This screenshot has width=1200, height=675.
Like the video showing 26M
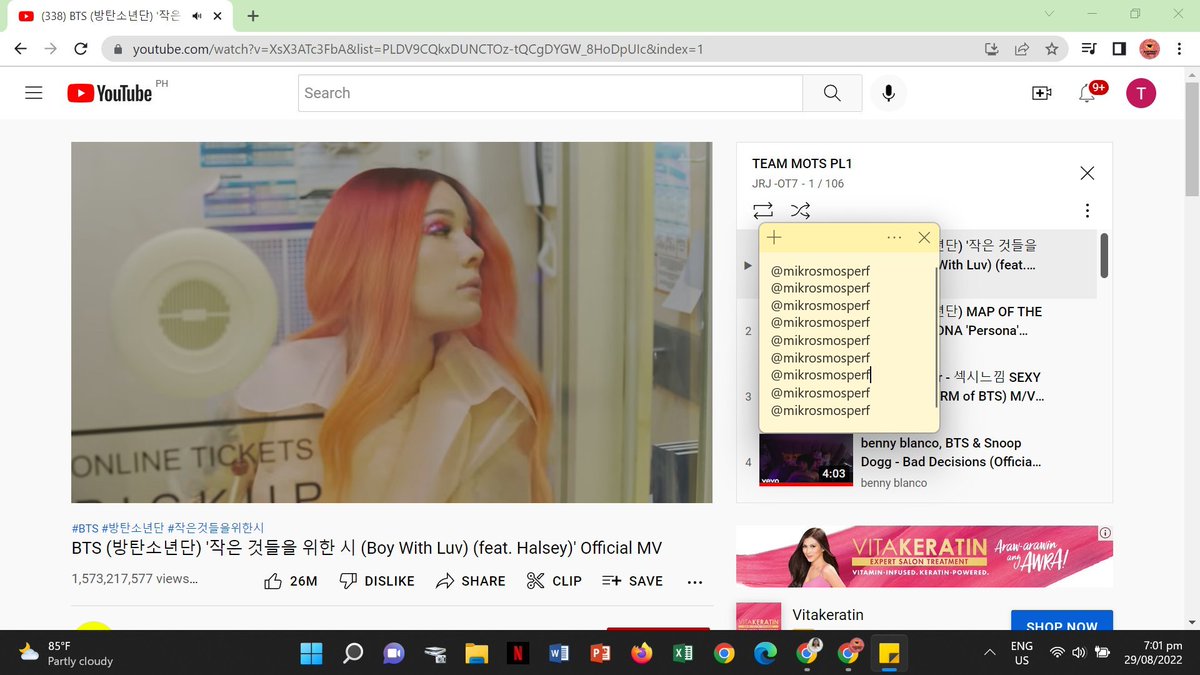(x=290, y=581)
